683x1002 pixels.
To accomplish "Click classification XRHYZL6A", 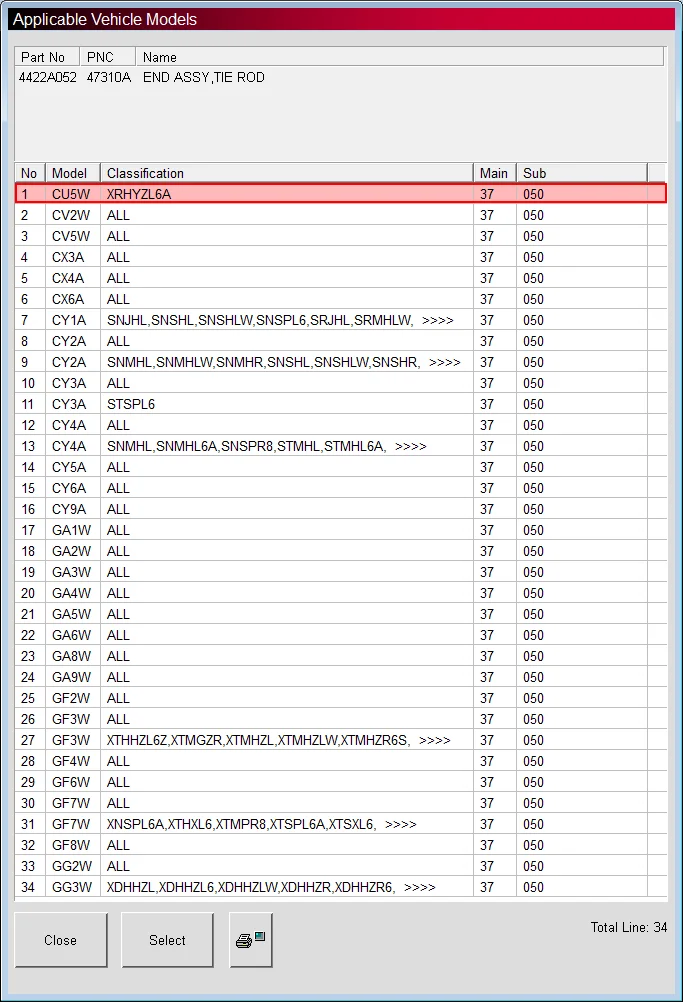I will (139, 194).
